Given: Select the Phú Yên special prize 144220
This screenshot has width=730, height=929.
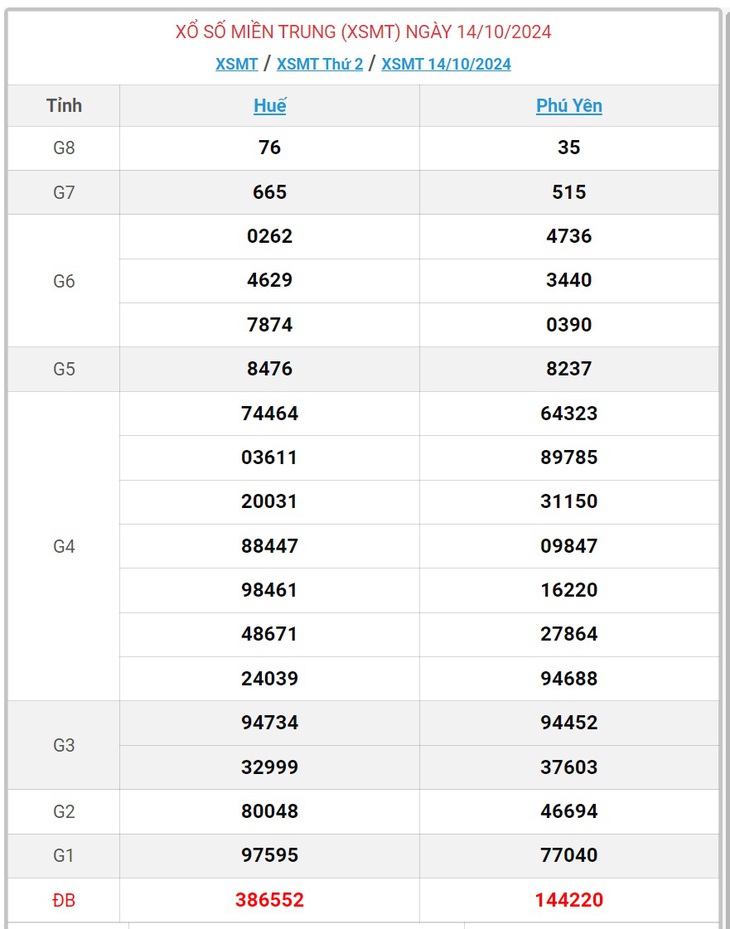Looking at the screenshot, I should pyautogui.click(x=569, y=900).
